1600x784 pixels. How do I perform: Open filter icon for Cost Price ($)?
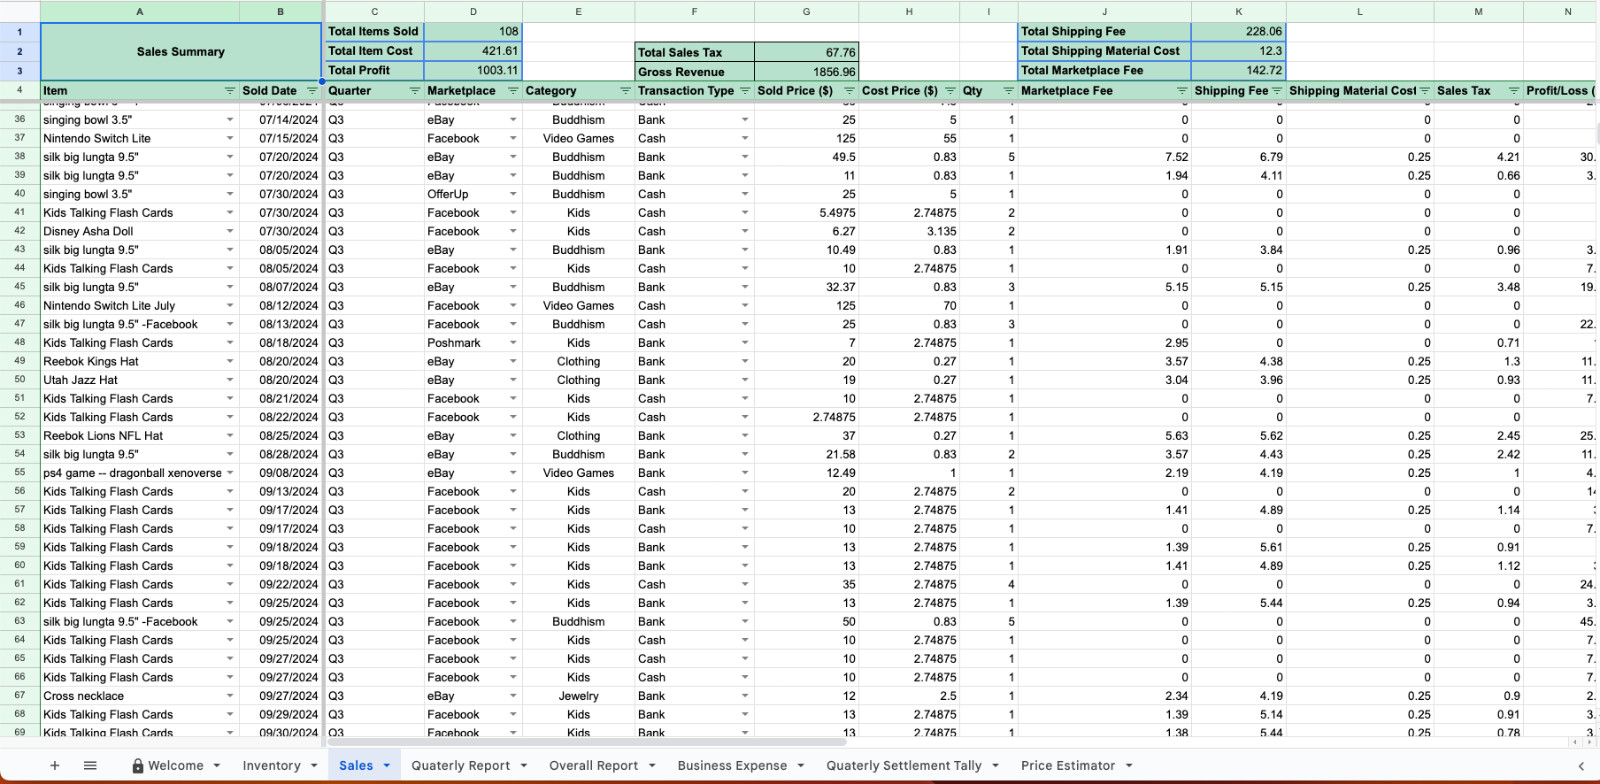[950, 91]
